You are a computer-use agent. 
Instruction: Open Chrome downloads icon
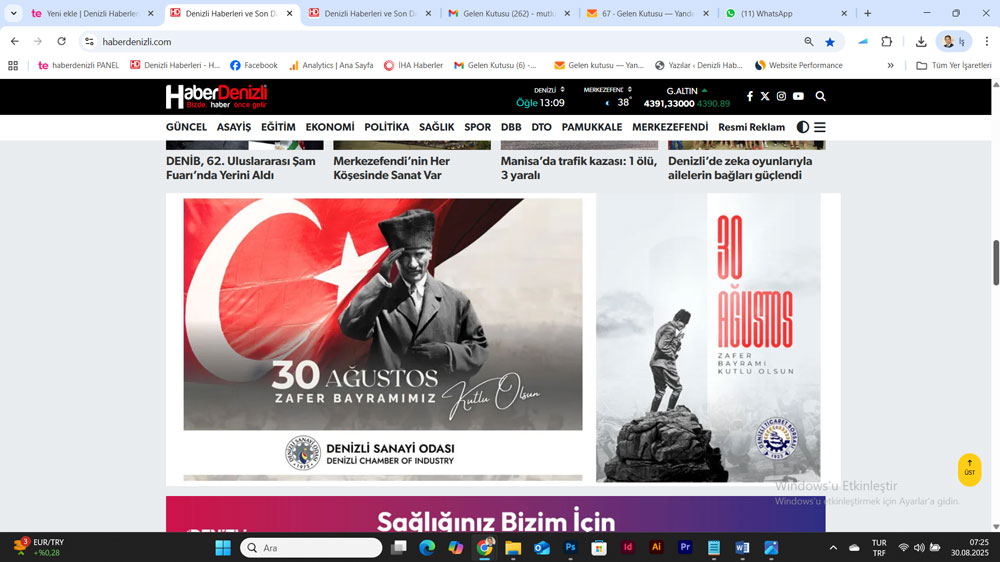pos(921,41)
